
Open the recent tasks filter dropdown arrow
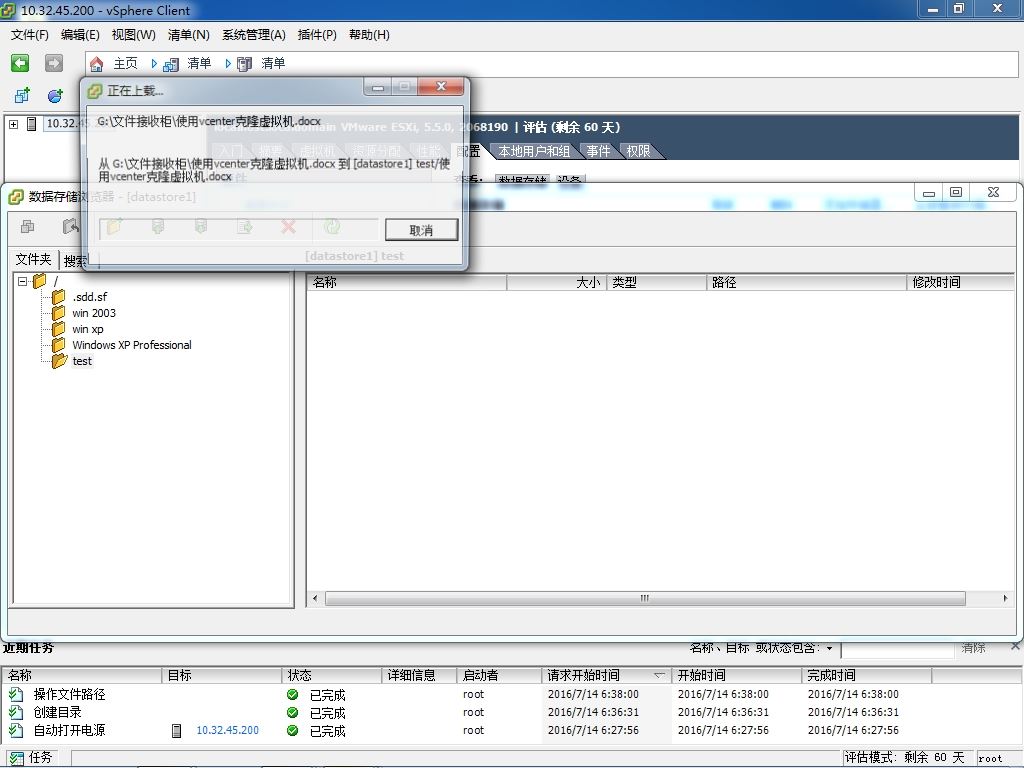point(829,648)
